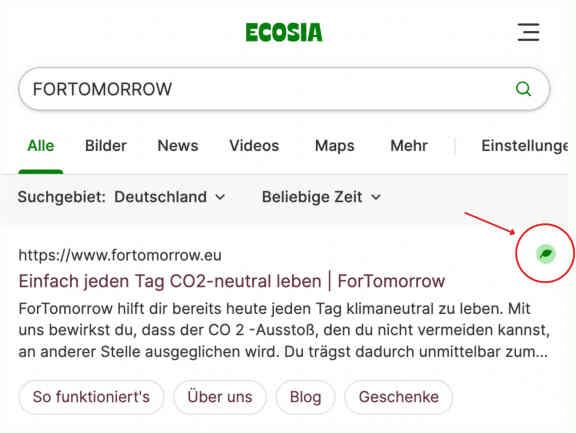Viewport: 576px width, 433px height.
Task: Click the green search magnifier icon
Action: (523, 89)
